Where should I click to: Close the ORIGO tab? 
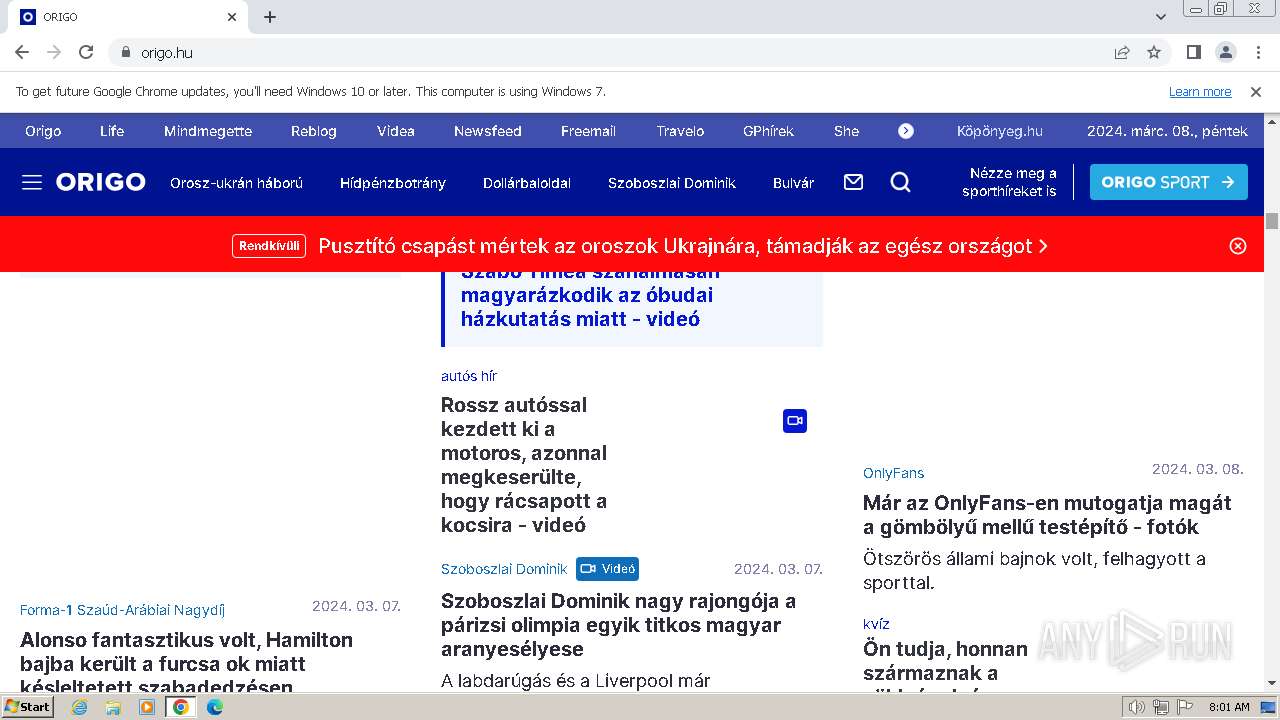click(x=233, y=17)
